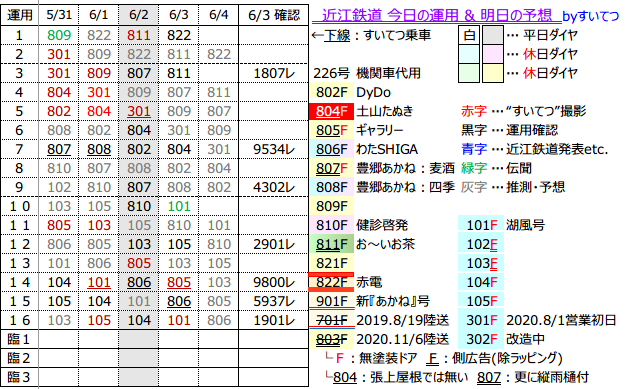This screenshot has height=389, width=625.
Task: Click the 822F 赤電 legend entry
Action: [347, 283]
